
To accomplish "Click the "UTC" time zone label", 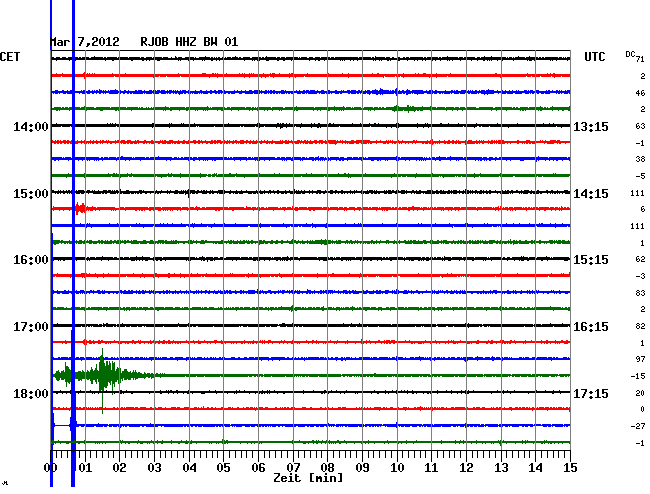I will (594, 57).
